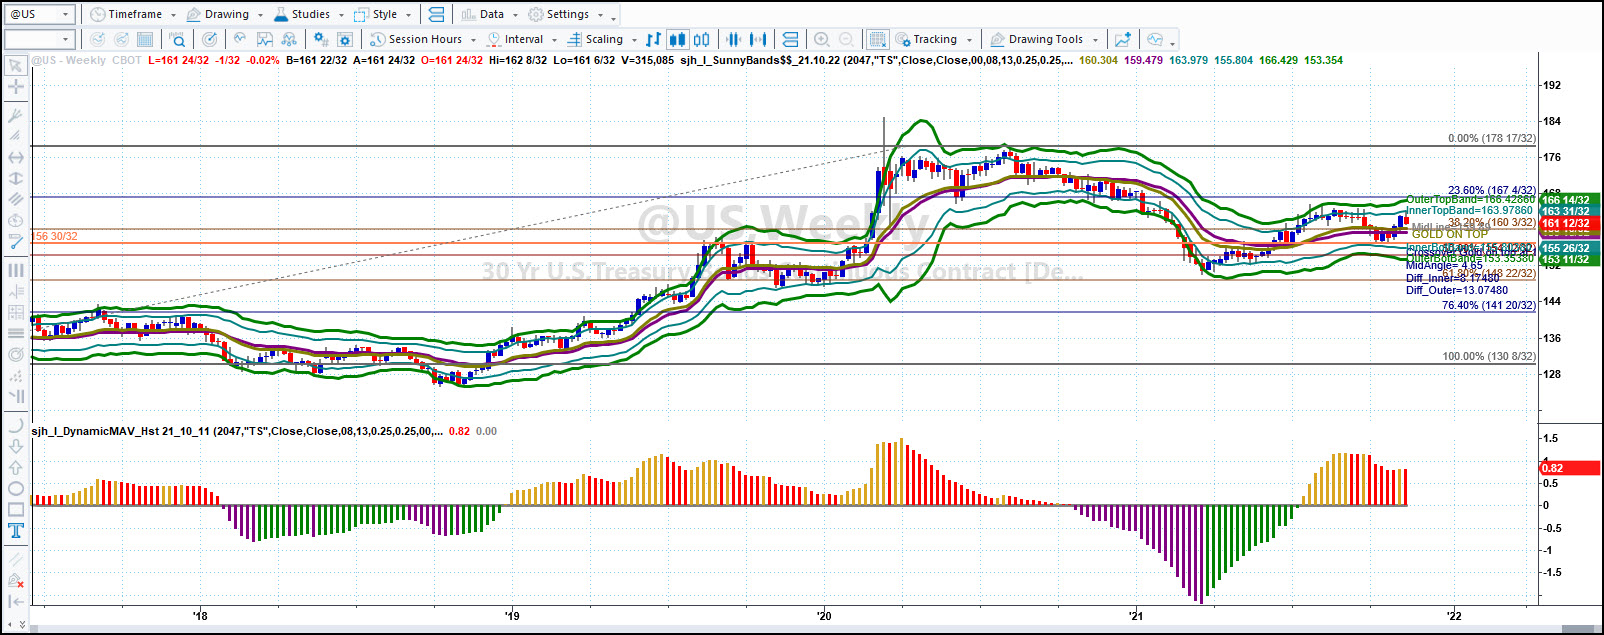The image size is (1604, 635).
Task: Select the highlighted blue retracement drawing tool
Action: point(16,241)
